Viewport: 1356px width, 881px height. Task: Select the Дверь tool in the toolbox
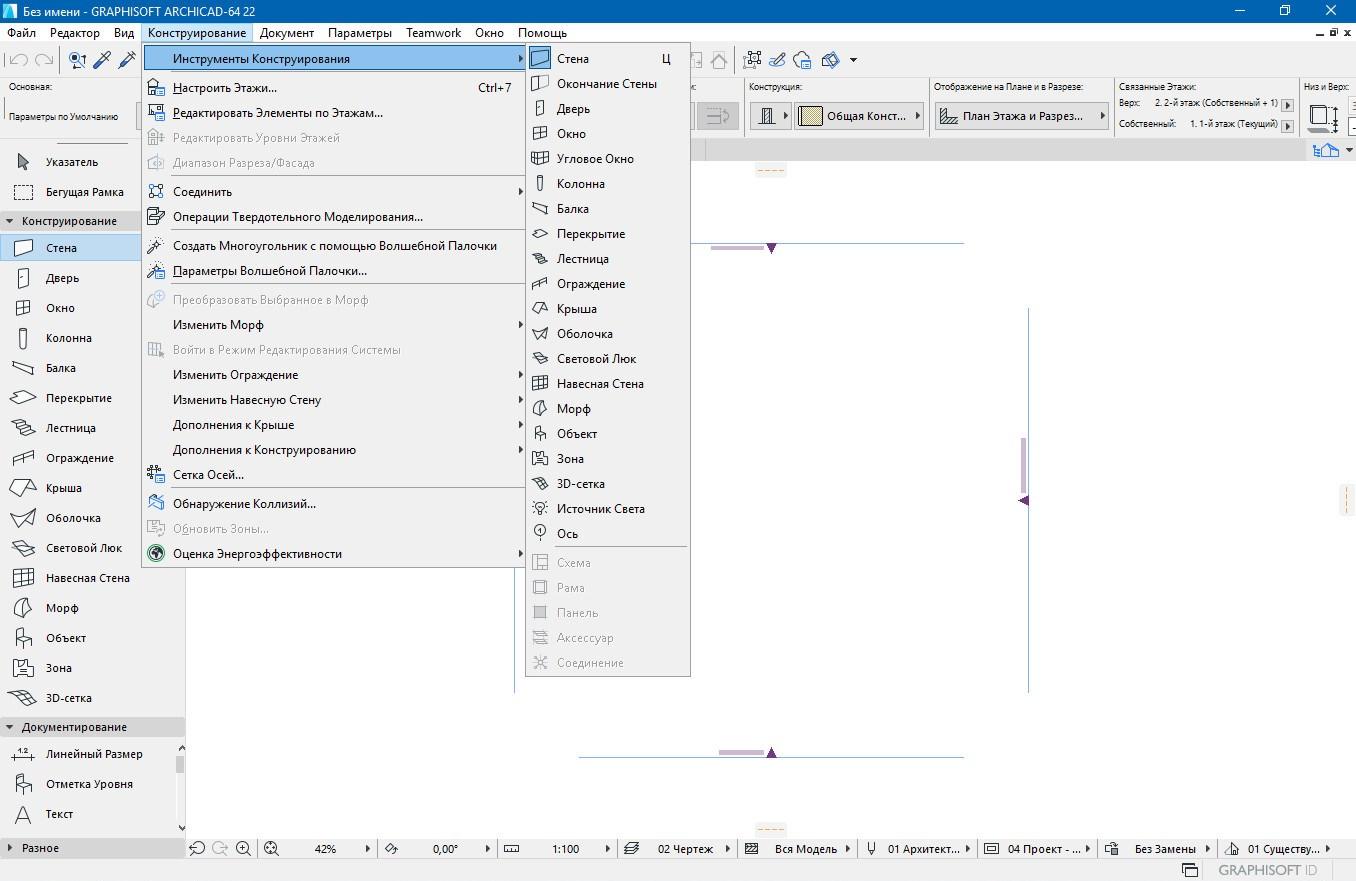61,278
